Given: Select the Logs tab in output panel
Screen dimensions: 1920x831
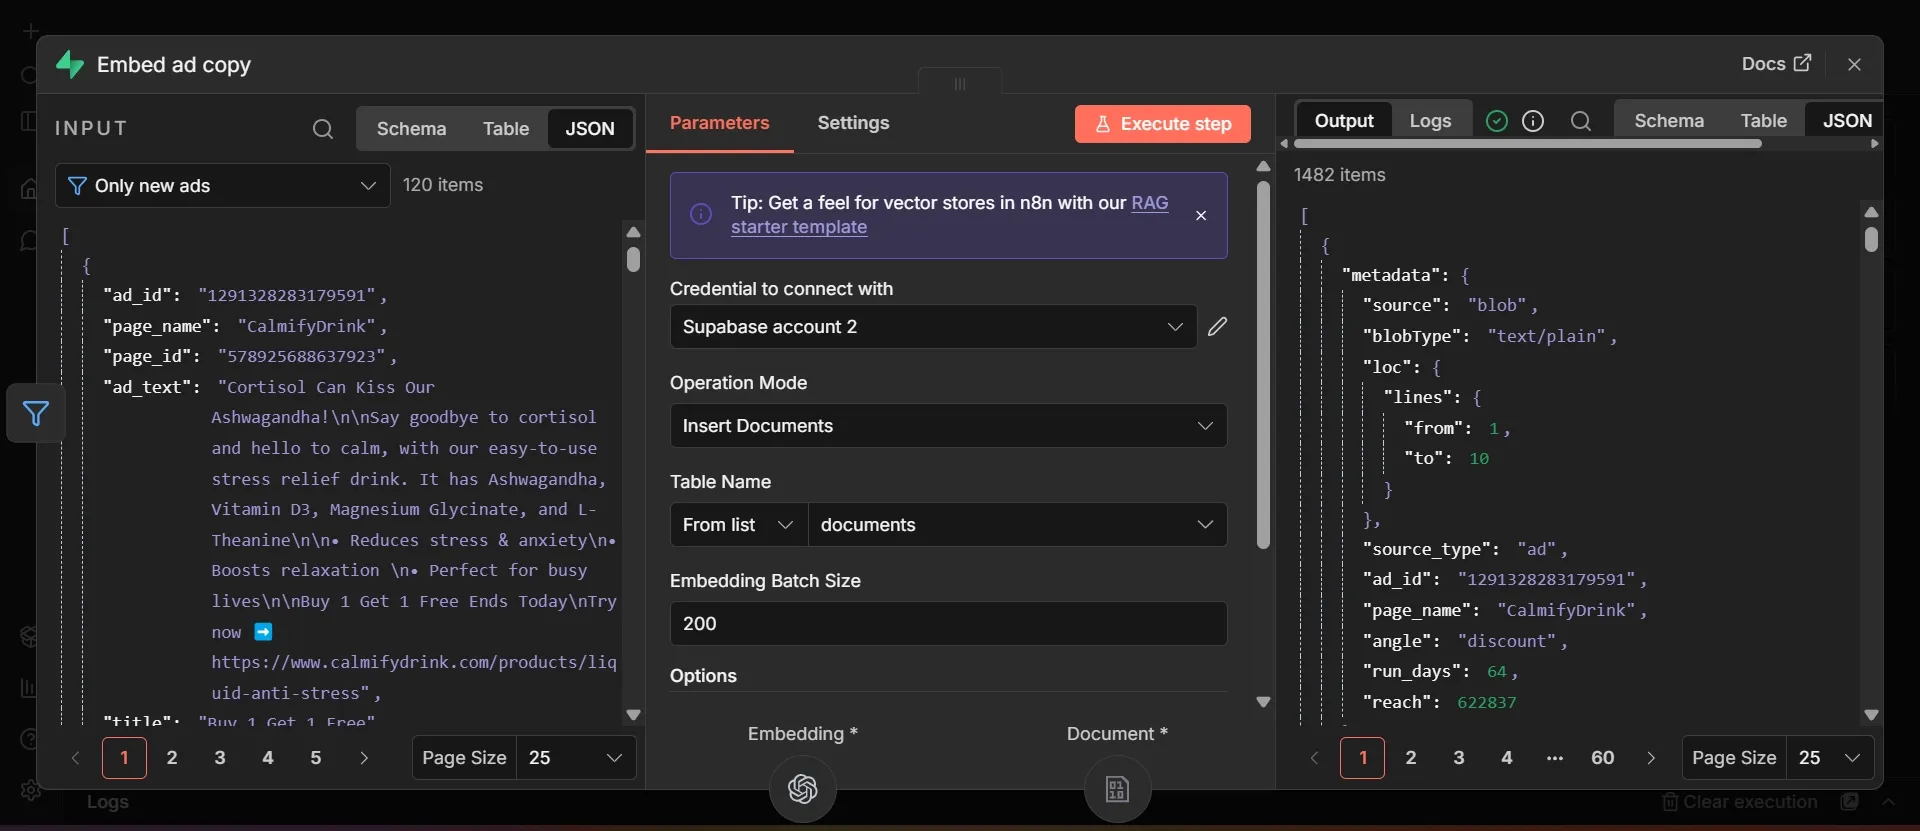Looking at the screenshot, I should (x=1430, y=121).
